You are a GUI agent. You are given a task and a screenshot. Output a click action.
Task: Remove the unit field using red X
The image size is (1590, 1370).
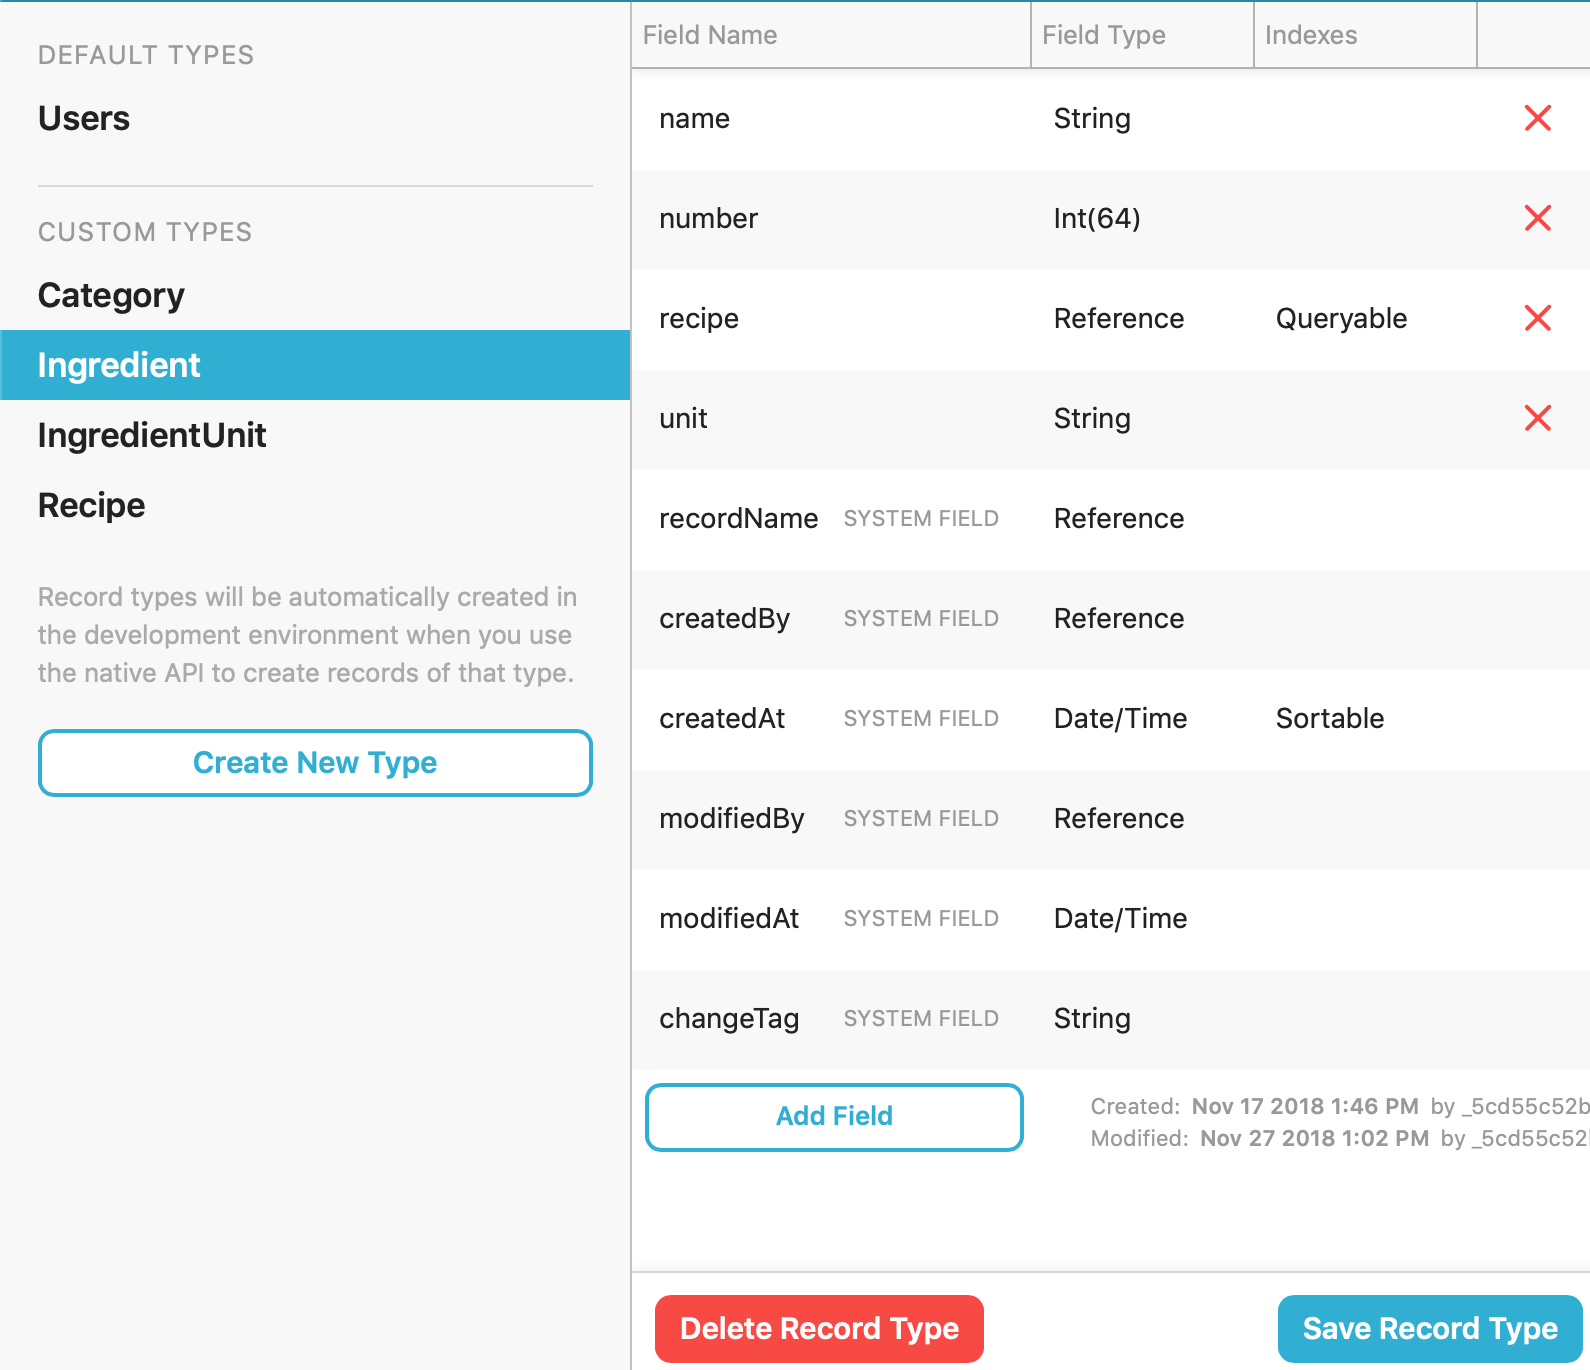click(1537, 418)
